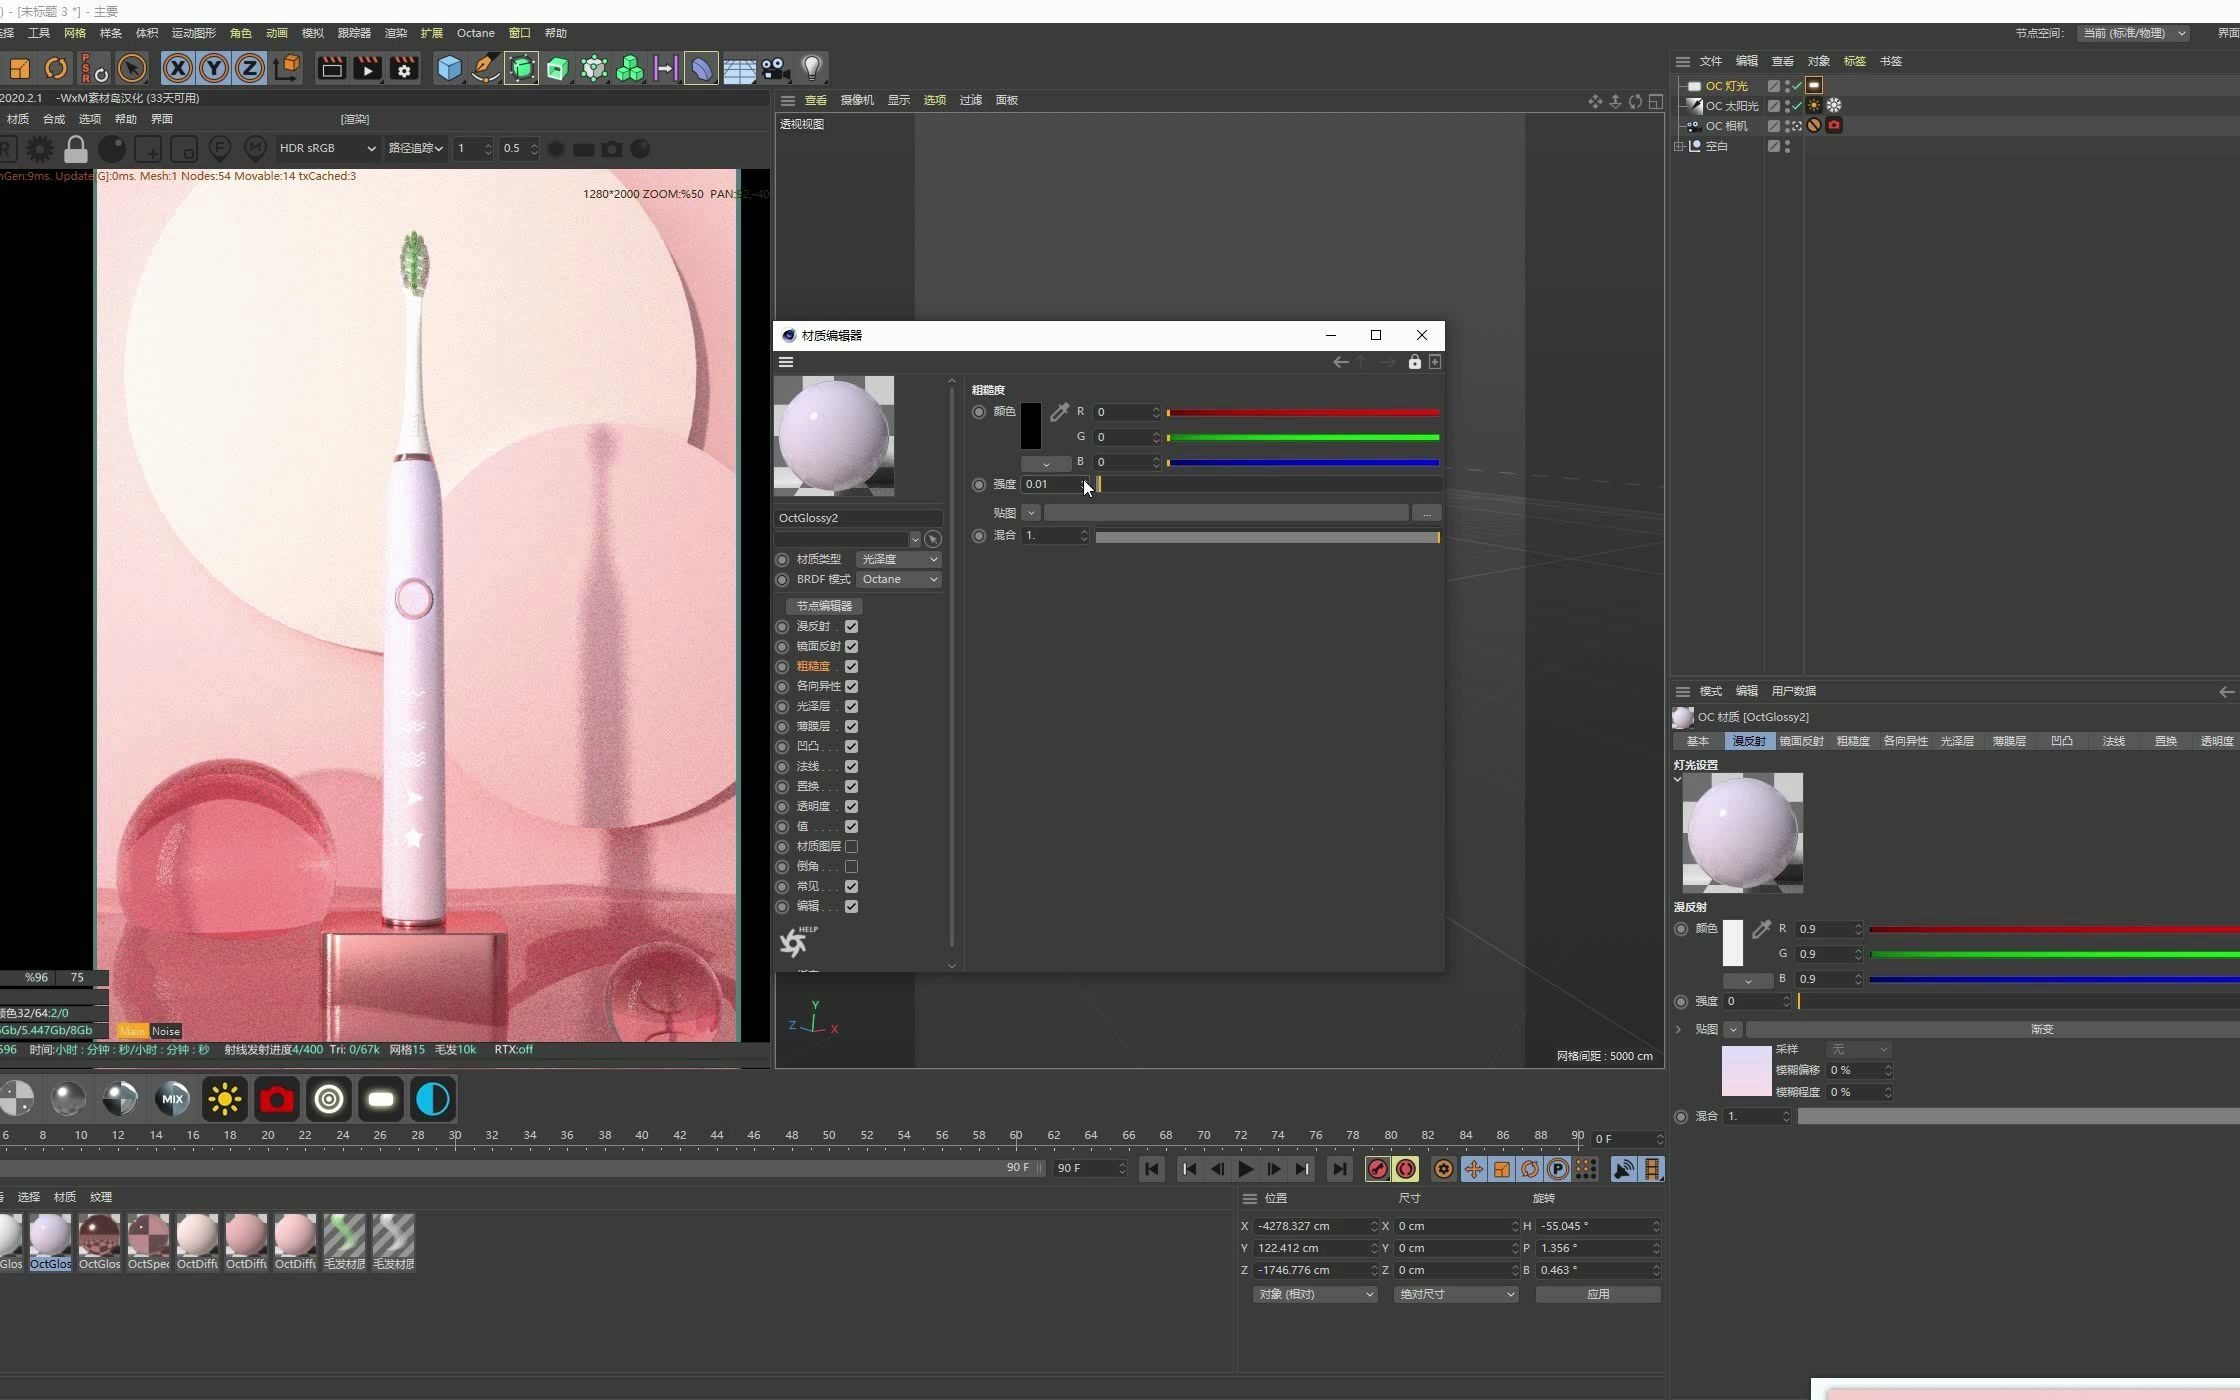Click the red R gradient slider in the material editor
Screen dimensions: 2240x1400
(1300, 412)
